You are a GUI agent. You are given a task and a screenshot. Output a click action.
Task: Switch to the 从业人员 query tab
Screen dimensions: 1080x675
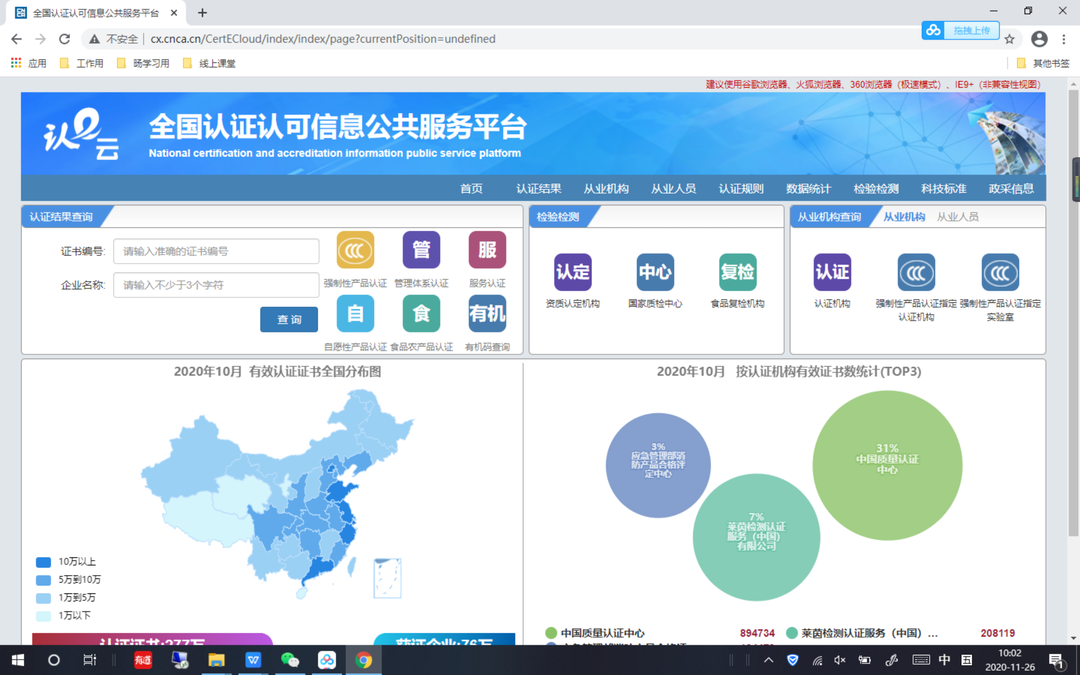957,217
